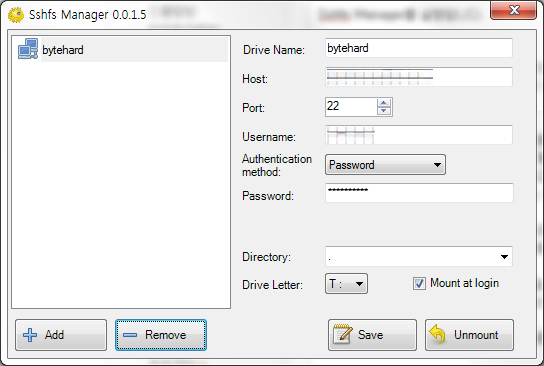Expand the Directory combo box arrow
Image resolution: width=544 pixels, height=366 pixels.
504,257
